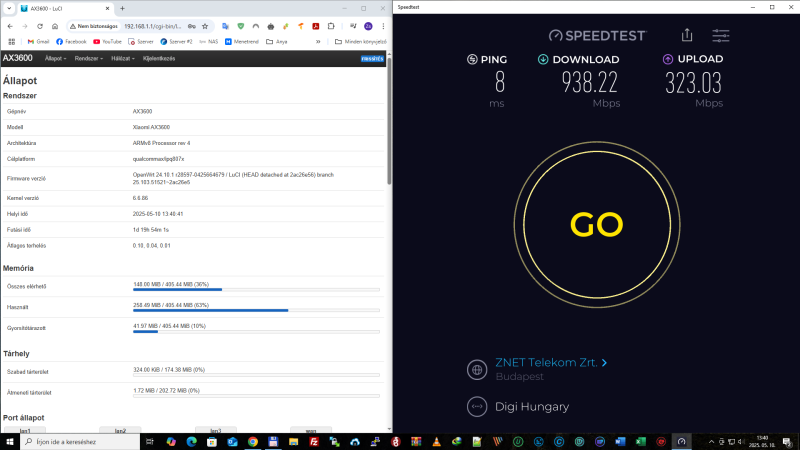Screen dimensions: 800x450
Task: Go forward in Chrome
Action: tap(24, 27)
